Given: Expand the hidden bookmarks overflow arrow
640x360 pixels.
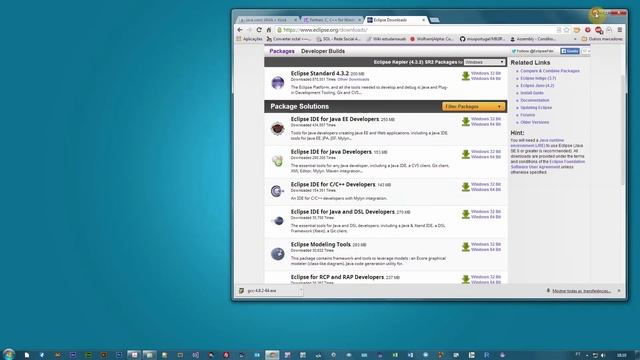Looking at the screenshot, I should tap(575, 39).
